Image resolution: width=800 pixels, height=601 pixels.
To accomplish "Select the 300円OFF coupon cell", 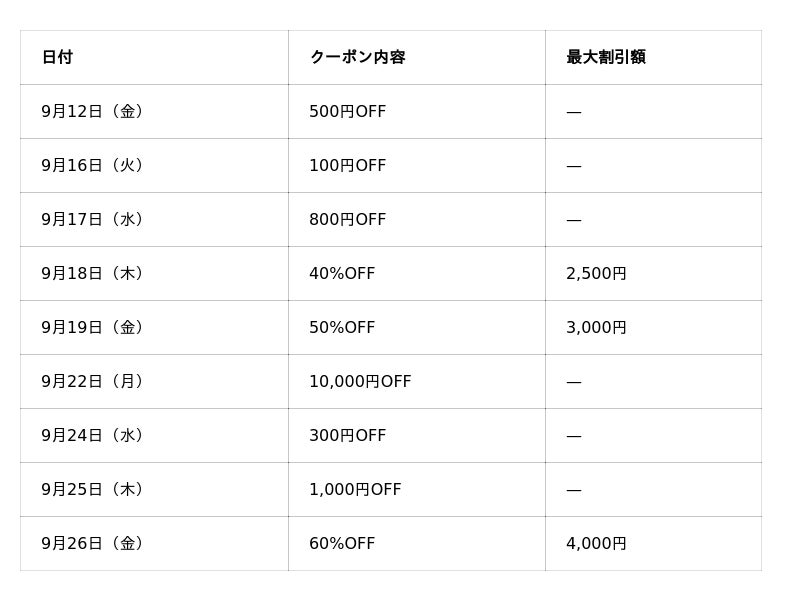I will (x=347, y=435).
